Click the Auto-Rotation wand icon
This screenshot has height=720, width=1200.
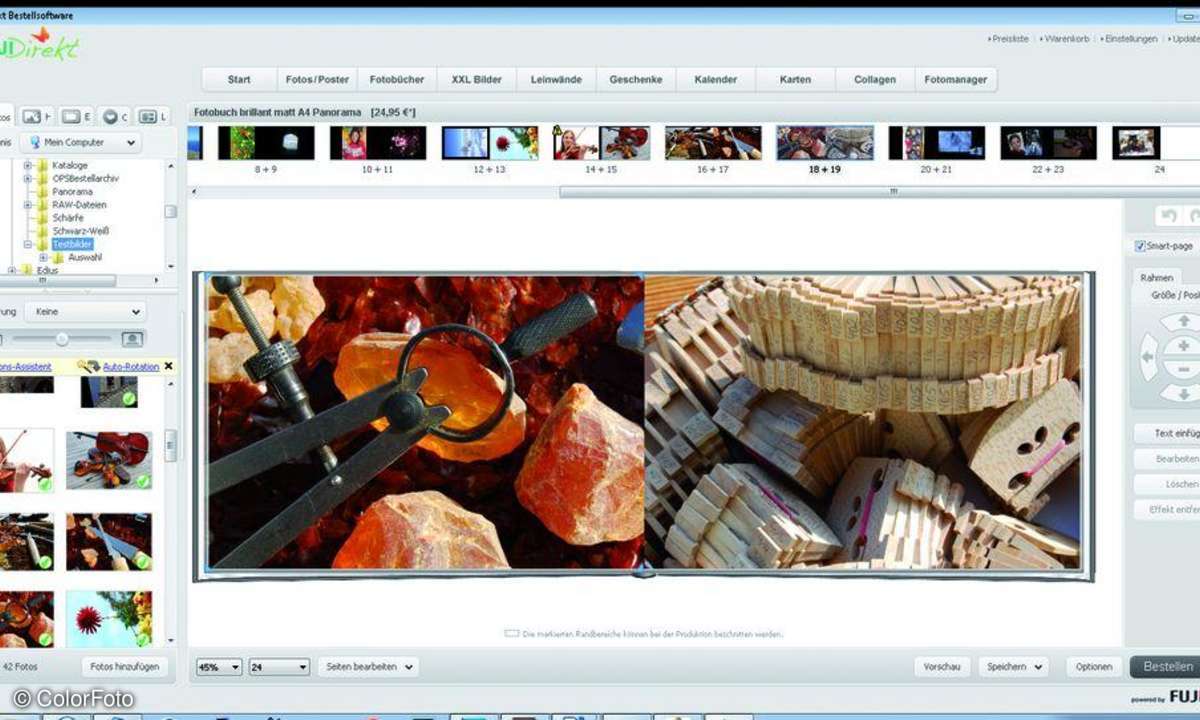89,367
